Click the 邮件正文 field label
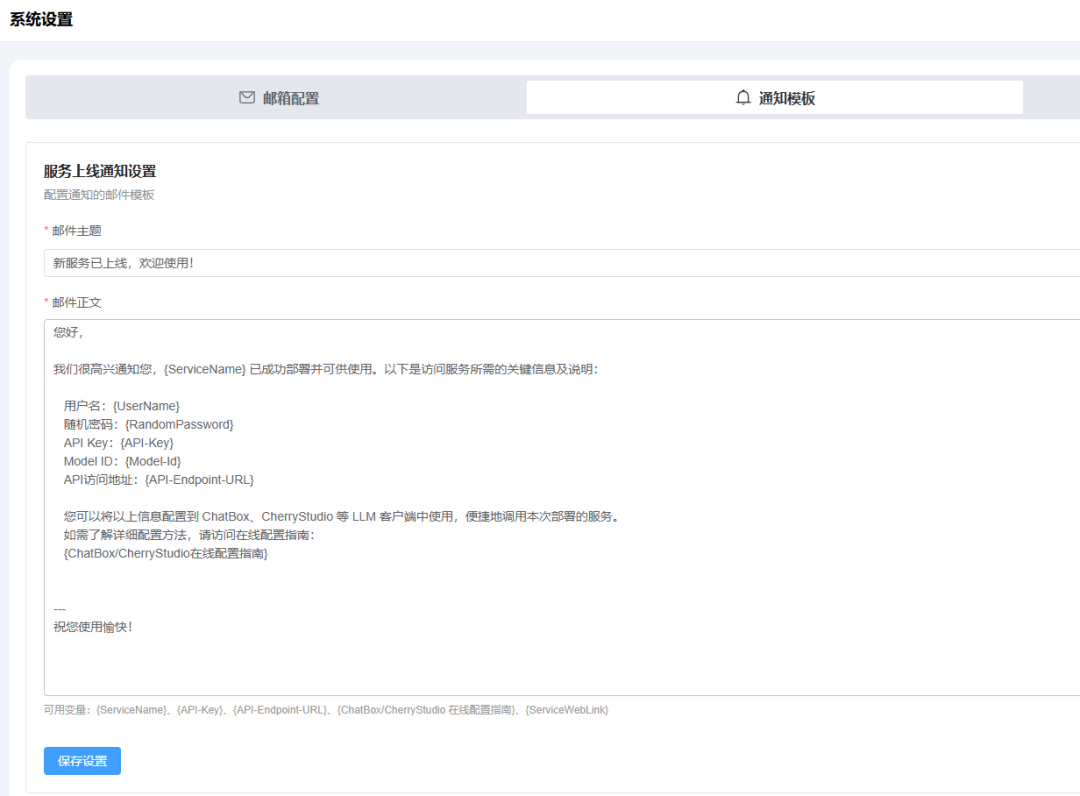Screen dimensions: 1080x796 pyautogui.click(x=76, y=303)
